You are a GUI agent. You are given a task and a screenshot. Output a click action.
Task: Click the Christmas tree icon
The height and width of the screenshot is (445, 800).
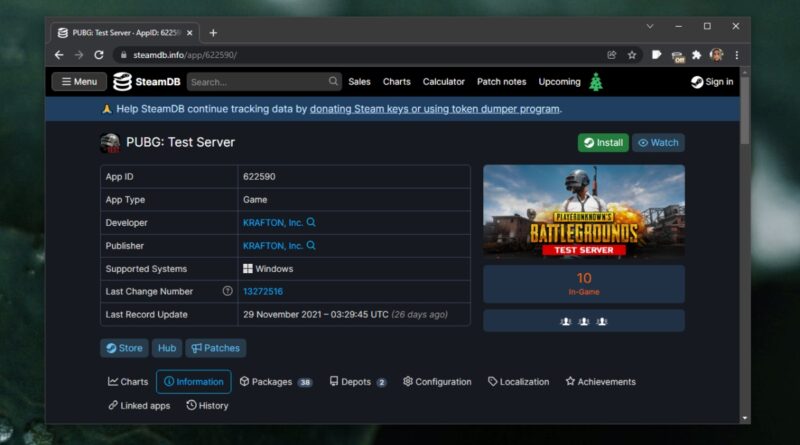tap(596, 82)
